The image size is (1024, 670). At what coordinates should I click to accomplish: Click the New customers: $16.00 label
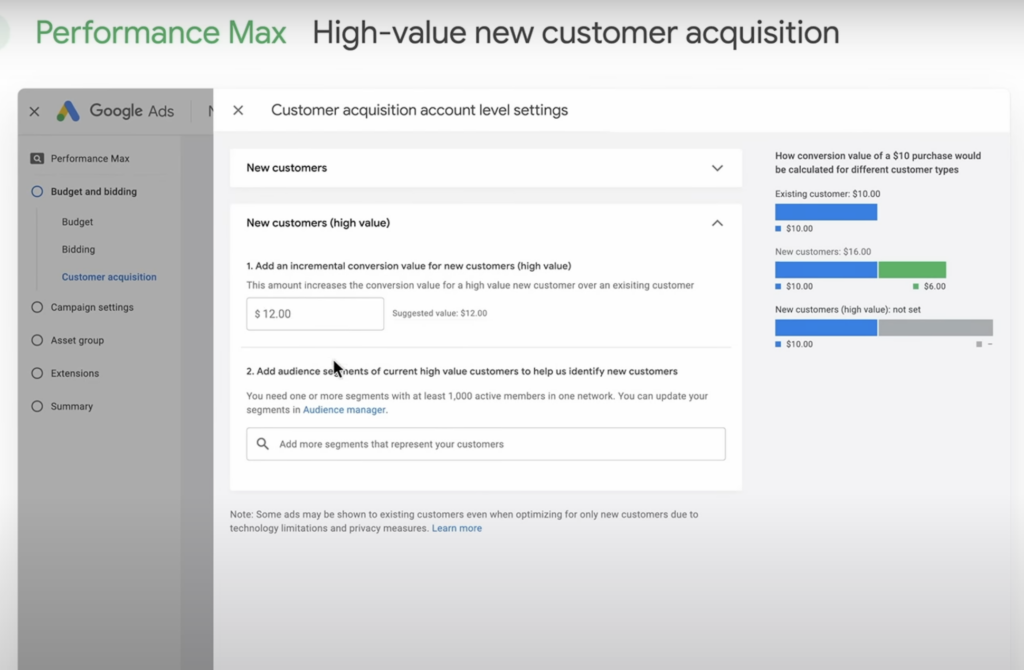point(823,251)
